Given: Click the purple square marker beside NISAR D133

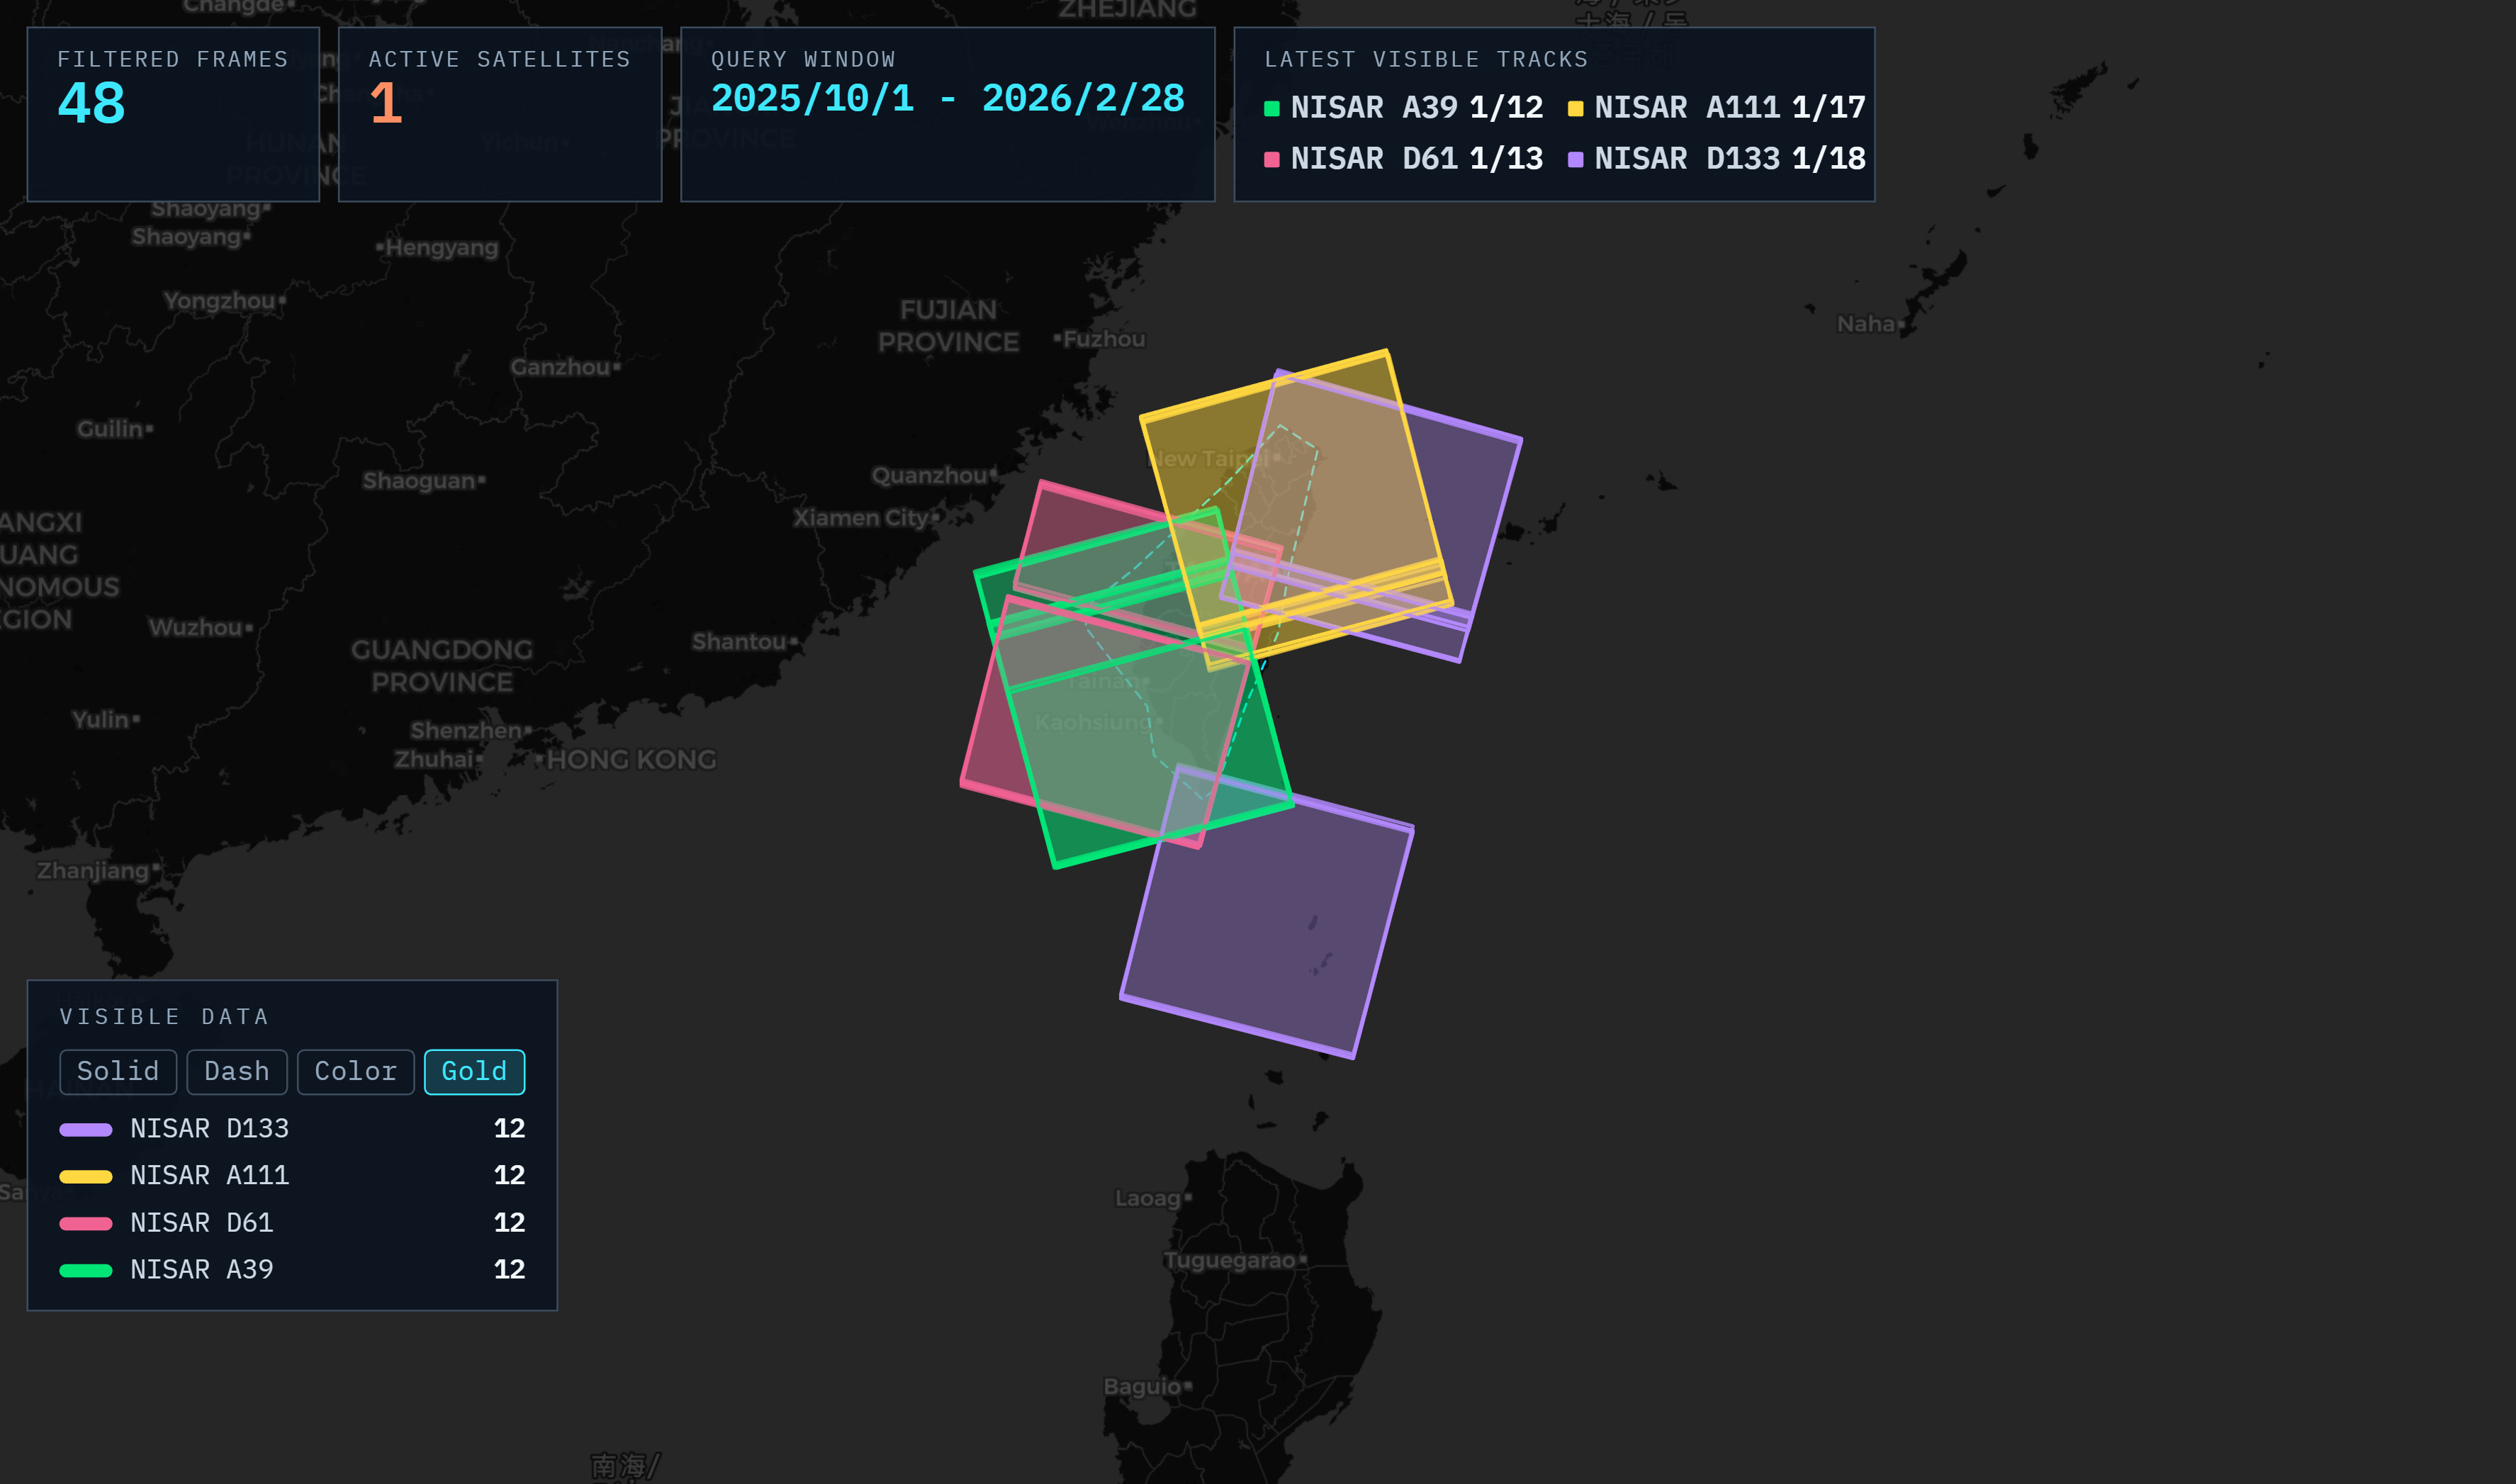Looking at the screenshot, I should click(1575, 159).
